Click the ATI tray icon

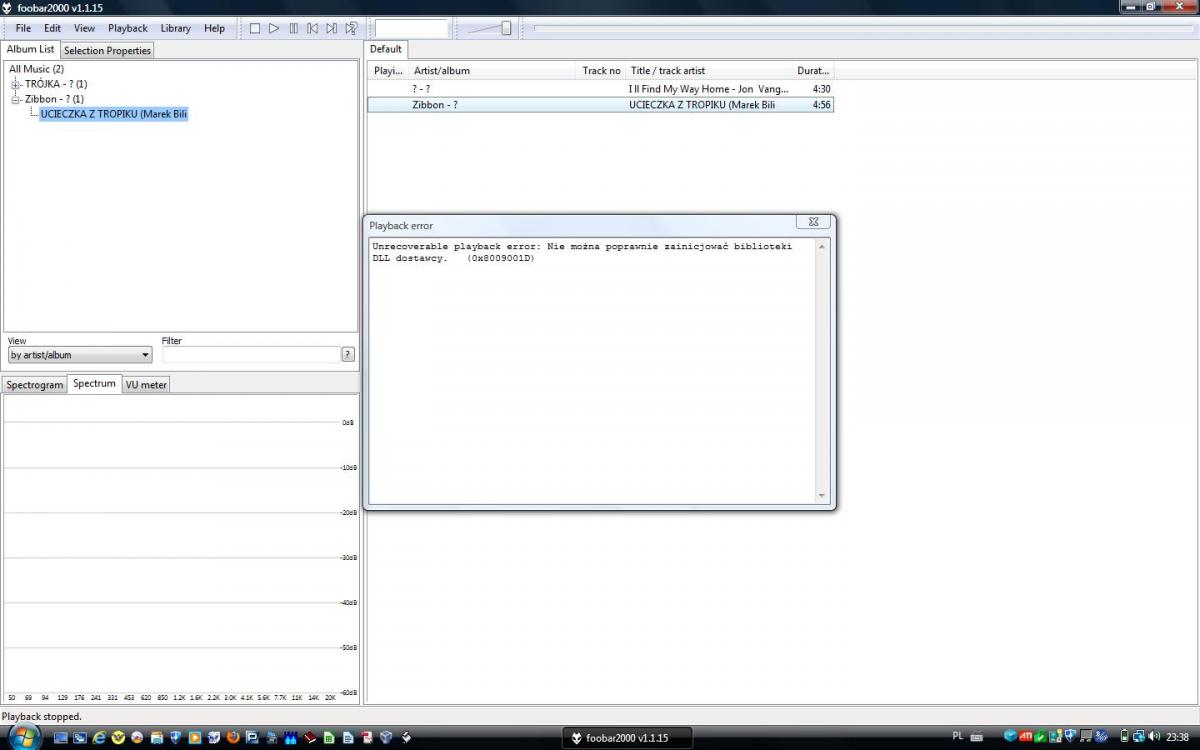coord(1026,736)
